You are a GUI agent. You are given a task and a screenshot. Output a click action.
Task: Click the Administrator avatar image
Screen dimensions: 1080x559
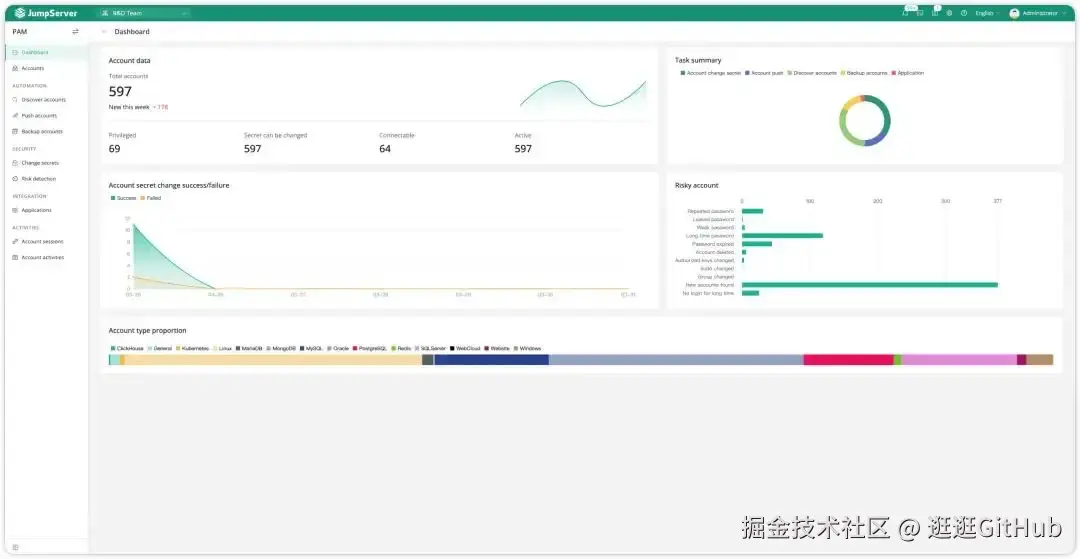1015,13
